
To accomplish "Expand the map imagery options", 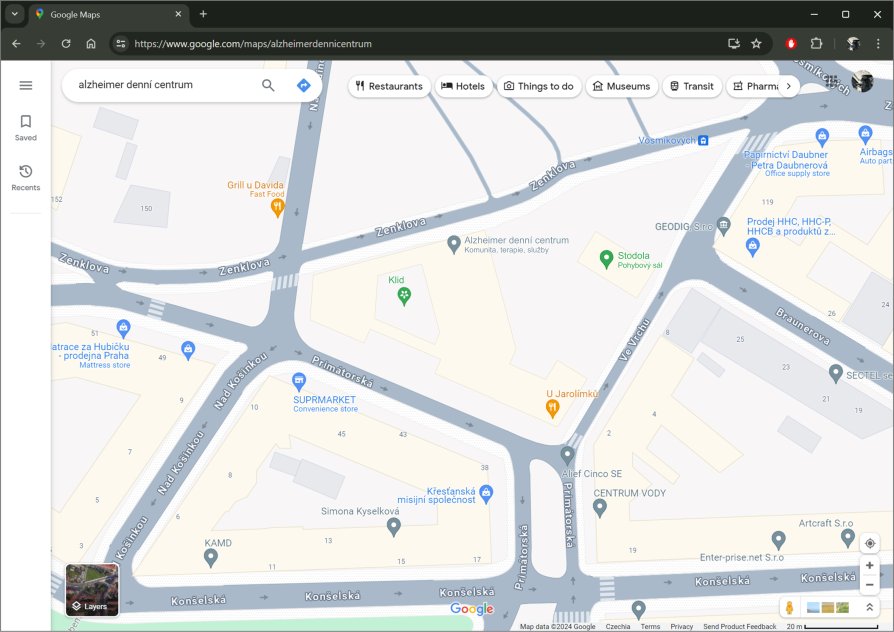I will [869, 607].
